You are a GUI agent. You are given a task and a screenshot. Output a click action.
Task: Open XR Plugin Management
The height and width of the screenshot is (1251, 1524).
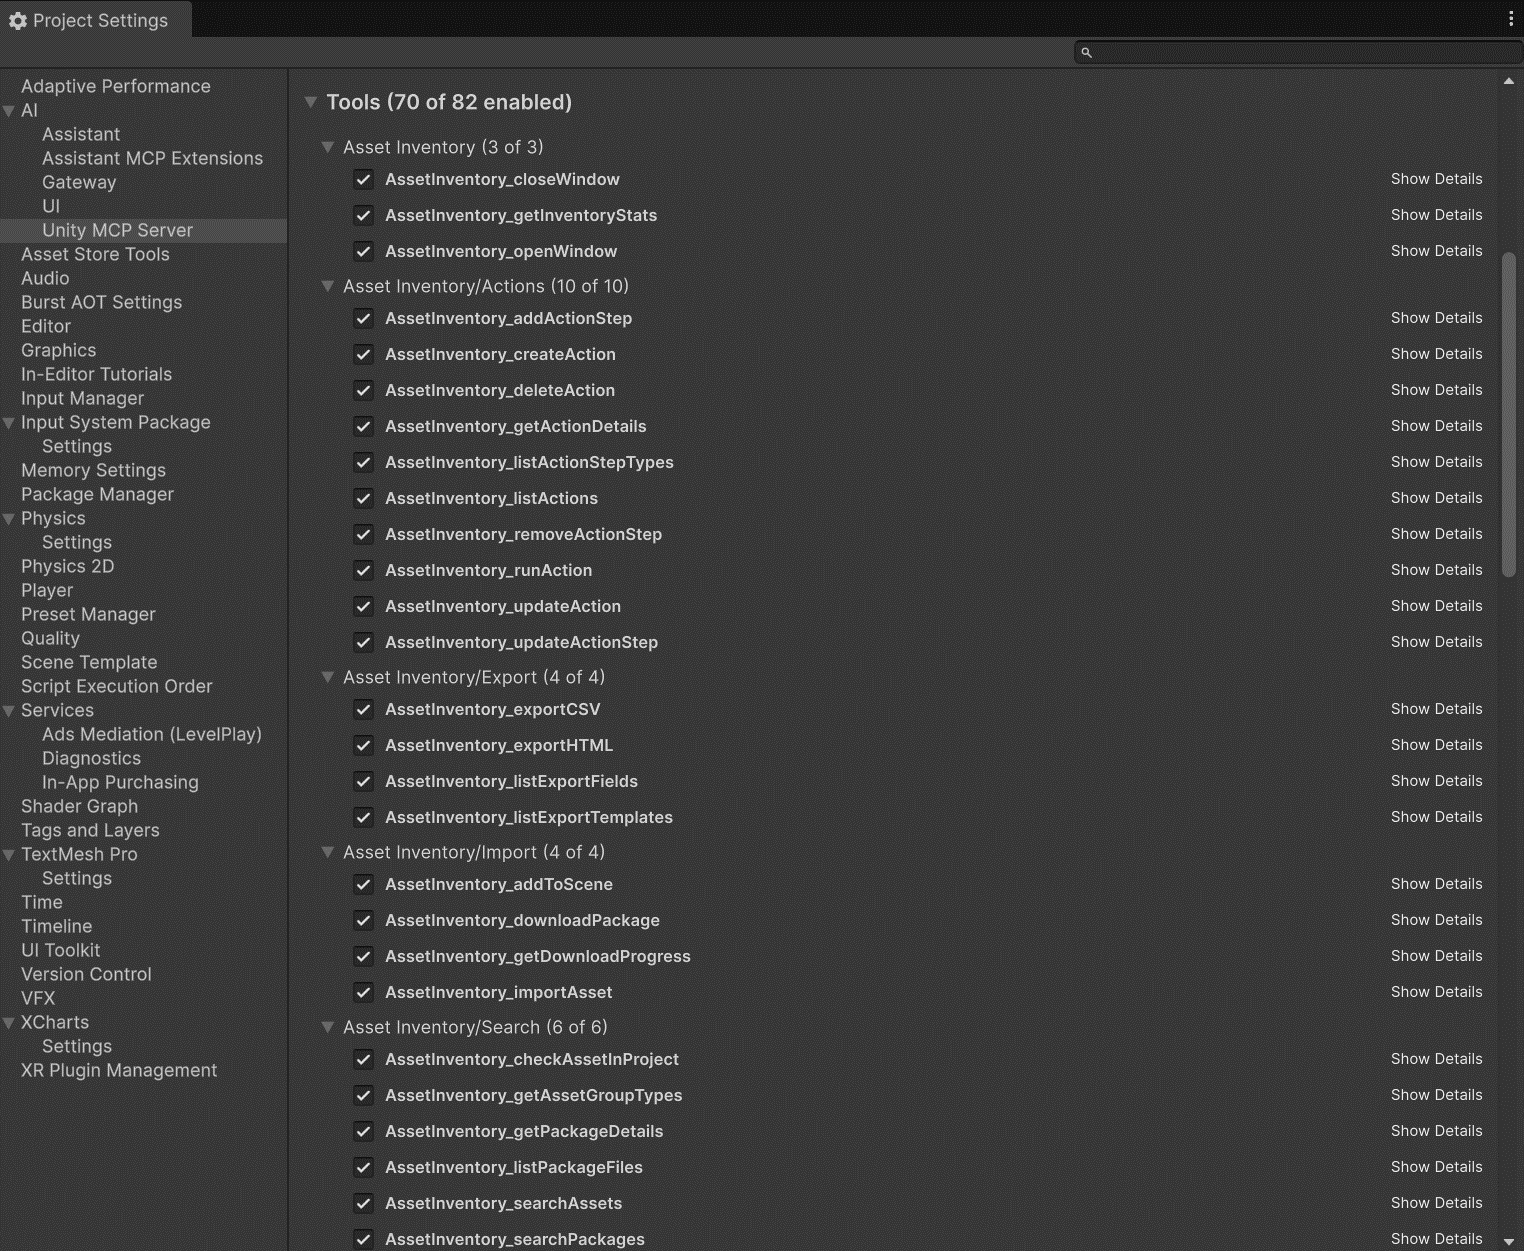(119, 1070)
